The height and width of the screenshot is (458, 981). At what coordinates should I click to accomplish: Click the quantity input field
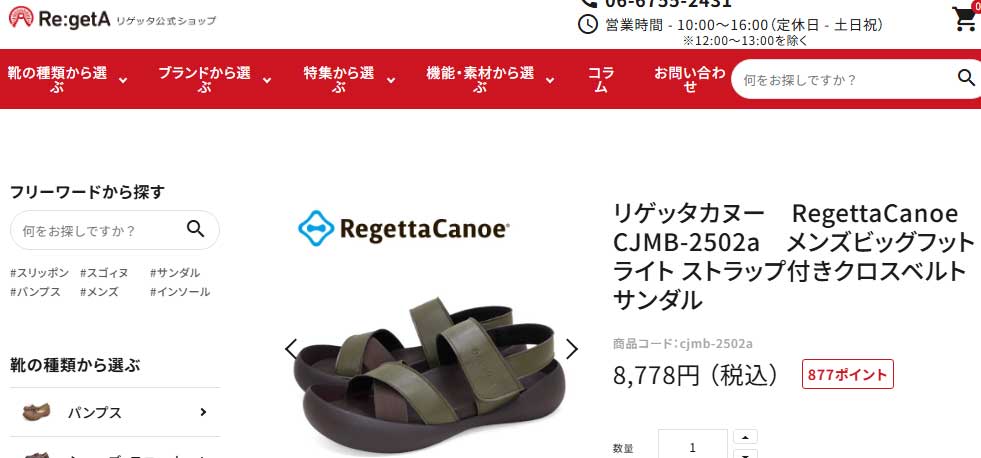click(x=693, y=445)
